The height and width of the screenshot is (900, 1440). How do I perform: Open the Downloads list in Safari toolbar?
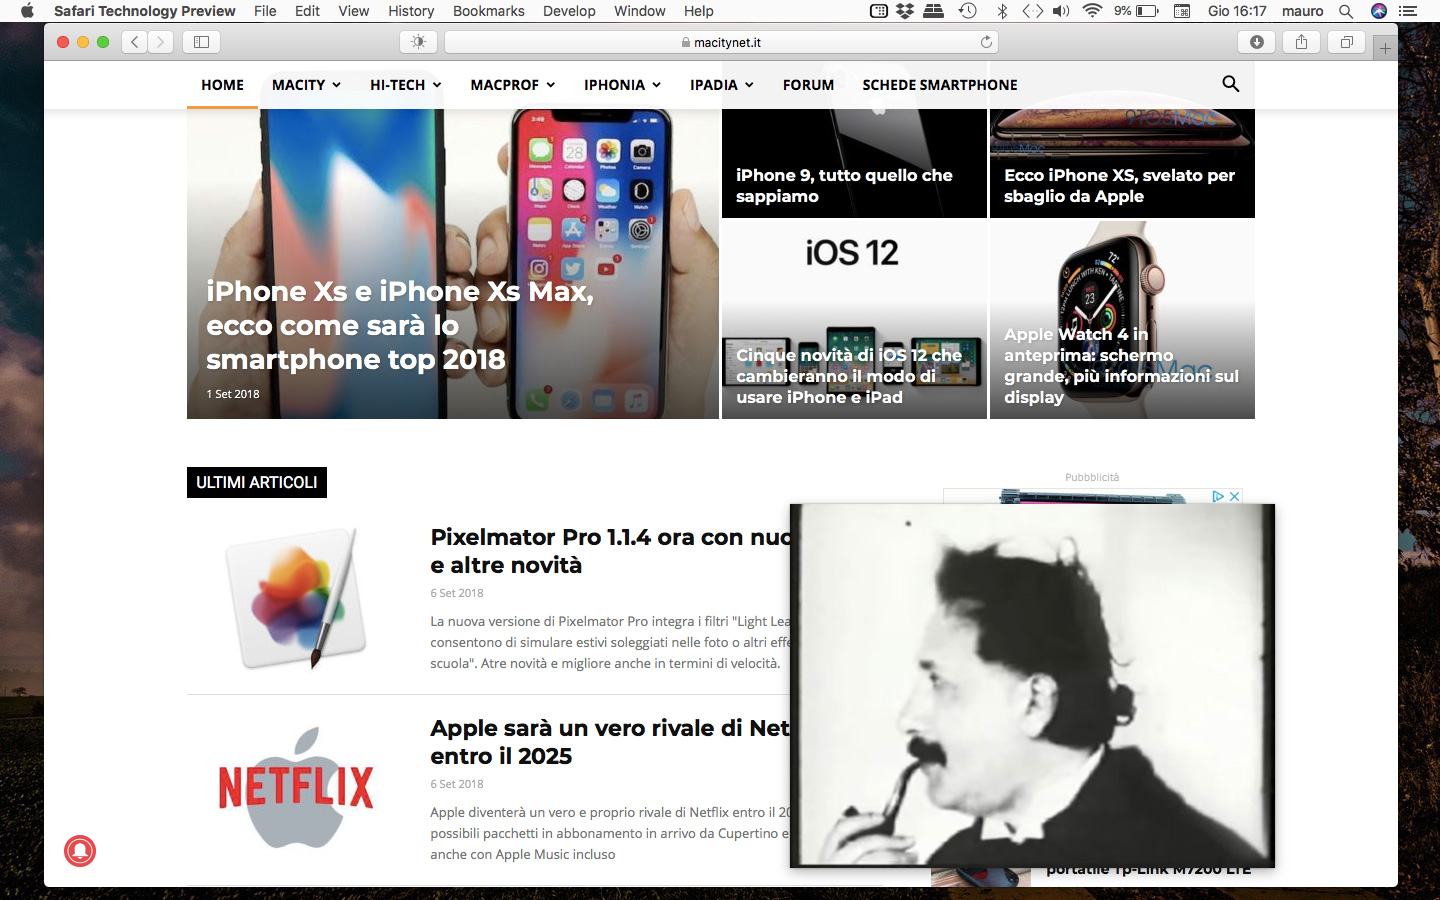(x=1257, y=42)
